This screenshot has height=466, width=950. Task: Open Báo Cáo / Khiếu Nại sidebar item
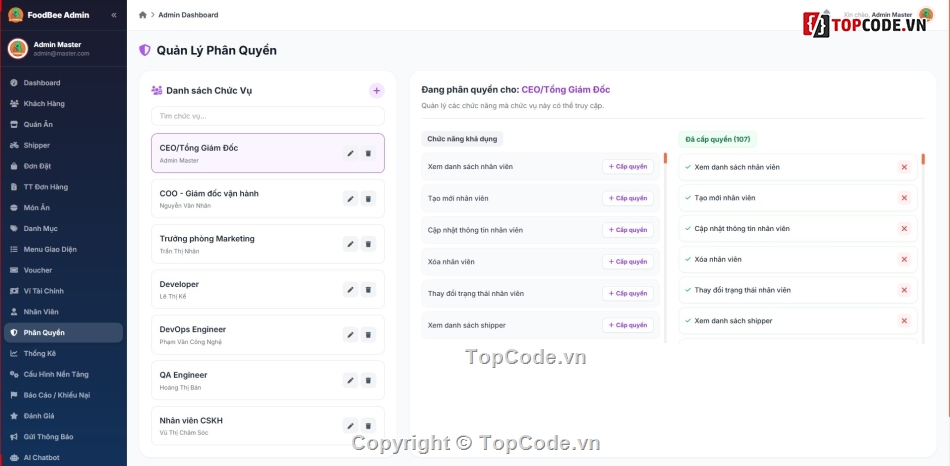(63, 395)
